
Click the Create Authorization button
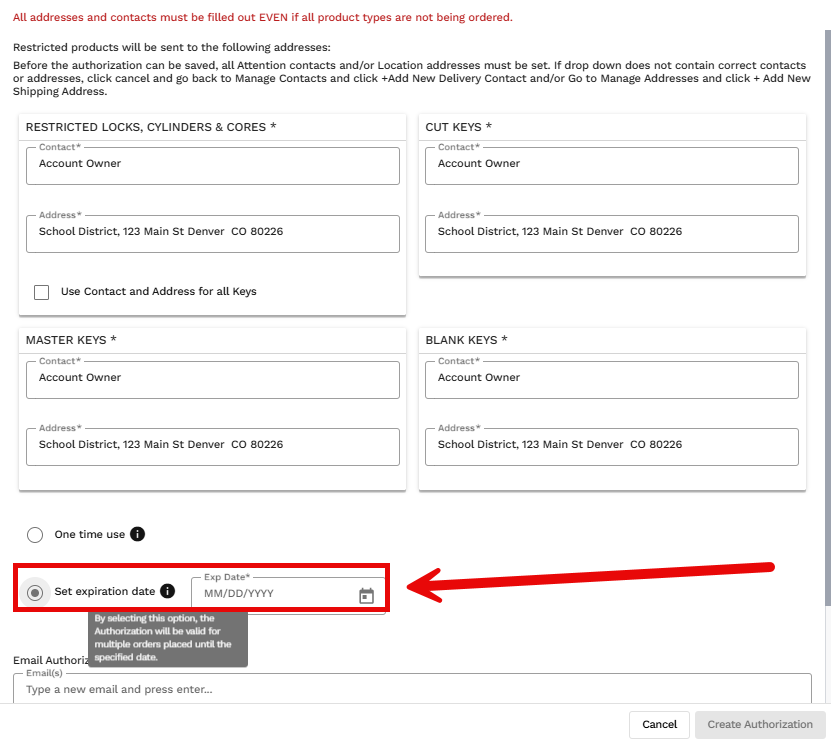tap(760, 724)
